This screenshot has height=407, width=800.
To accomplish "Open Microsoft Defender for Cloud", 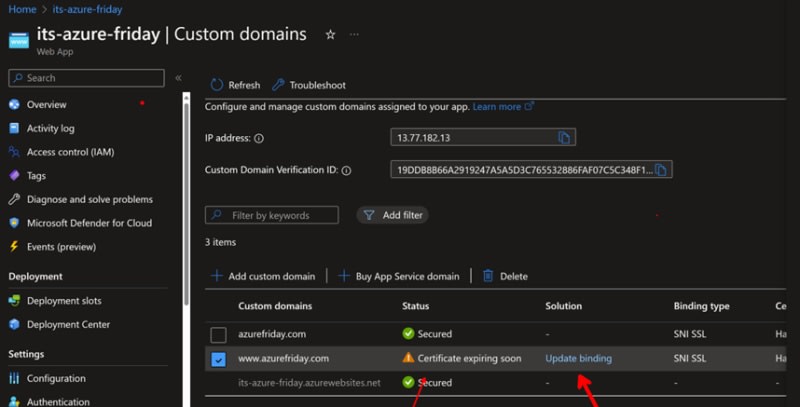I will point(89,223).
